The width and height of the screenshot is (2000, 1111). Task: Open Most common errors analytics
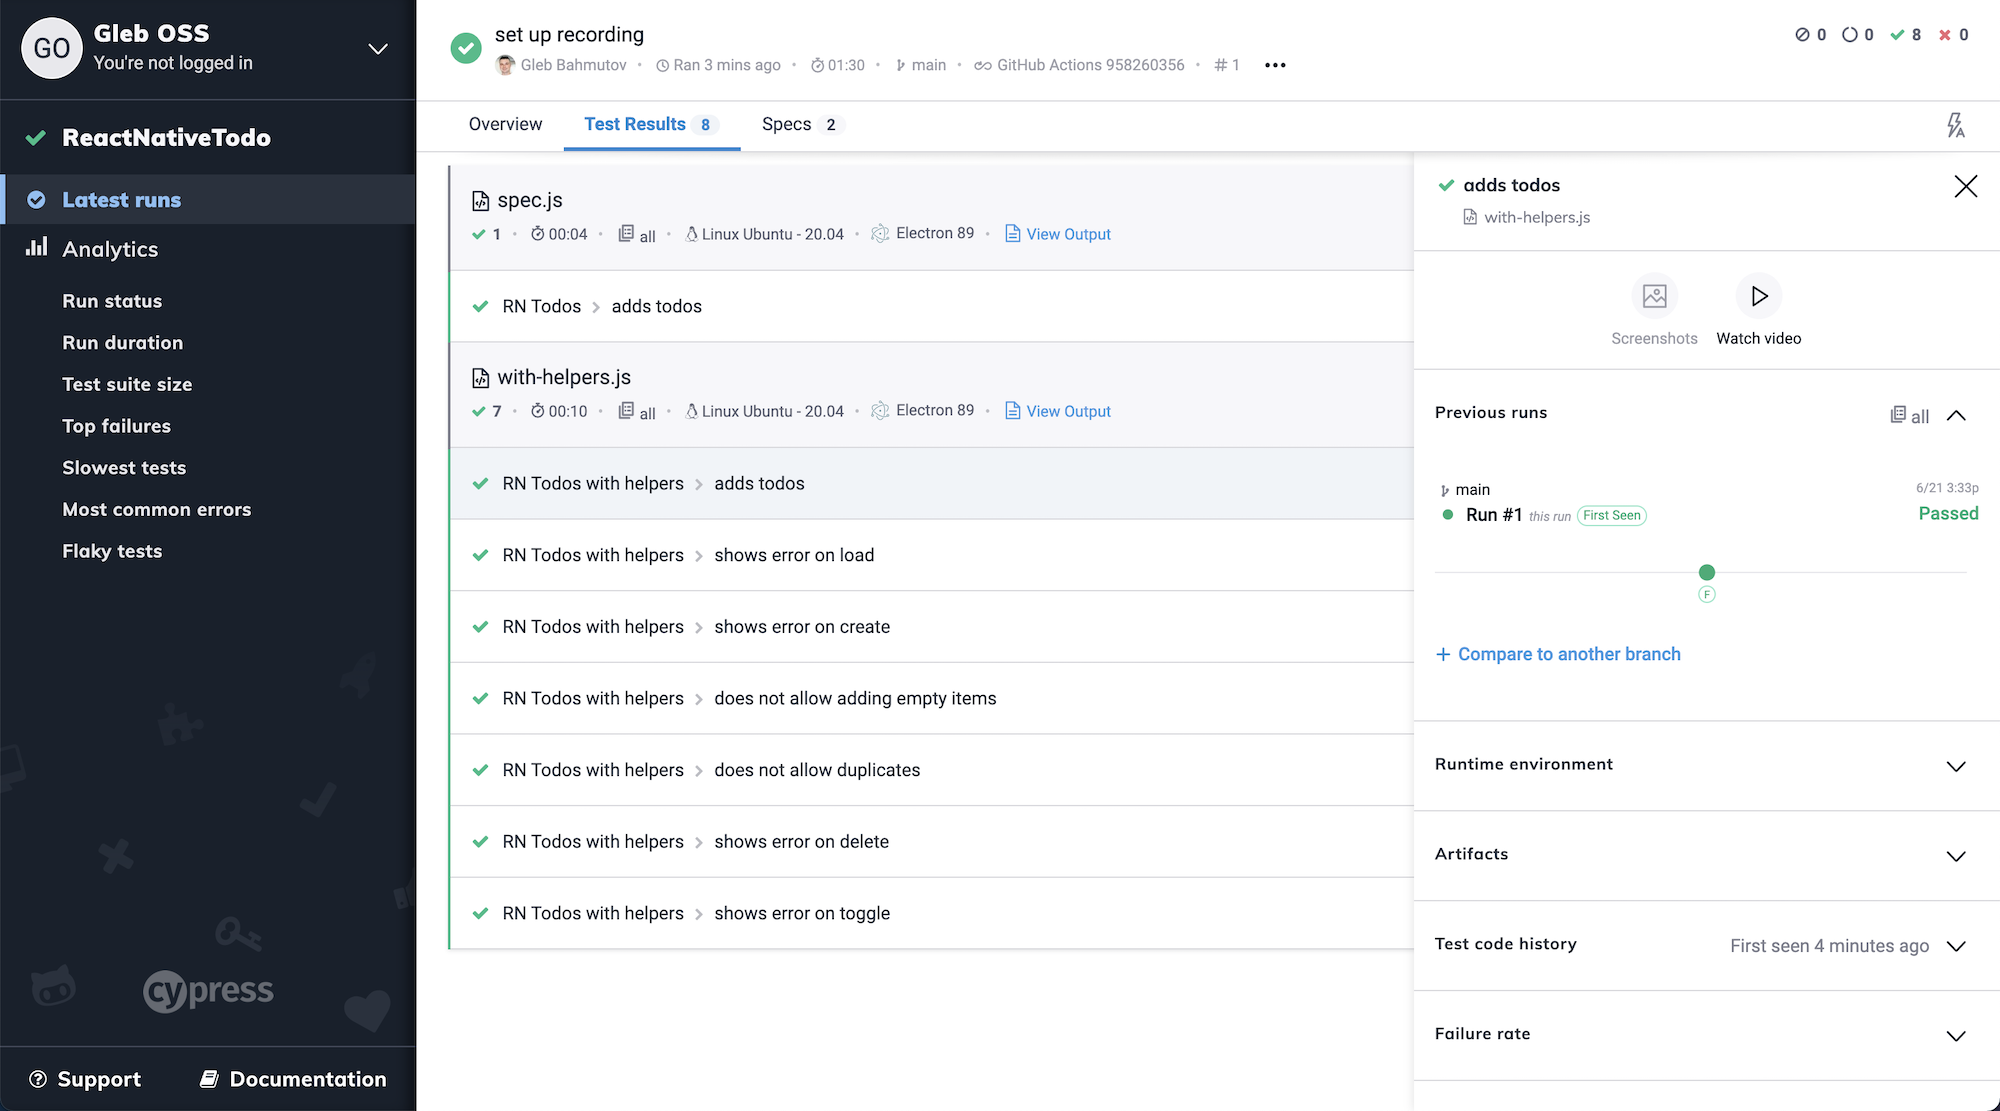click(156, 509)
